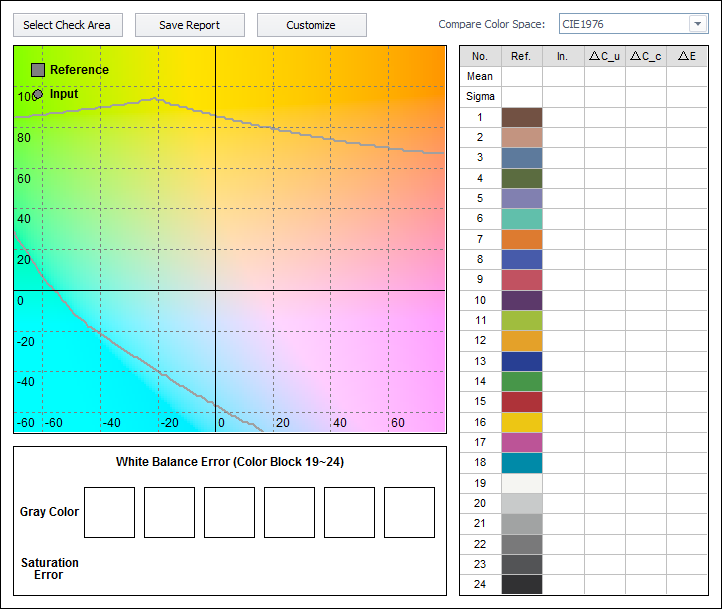Click the ΔE column header
This screenshot has height=609, width=722.
pyautogui.click(x=687, y=57)
